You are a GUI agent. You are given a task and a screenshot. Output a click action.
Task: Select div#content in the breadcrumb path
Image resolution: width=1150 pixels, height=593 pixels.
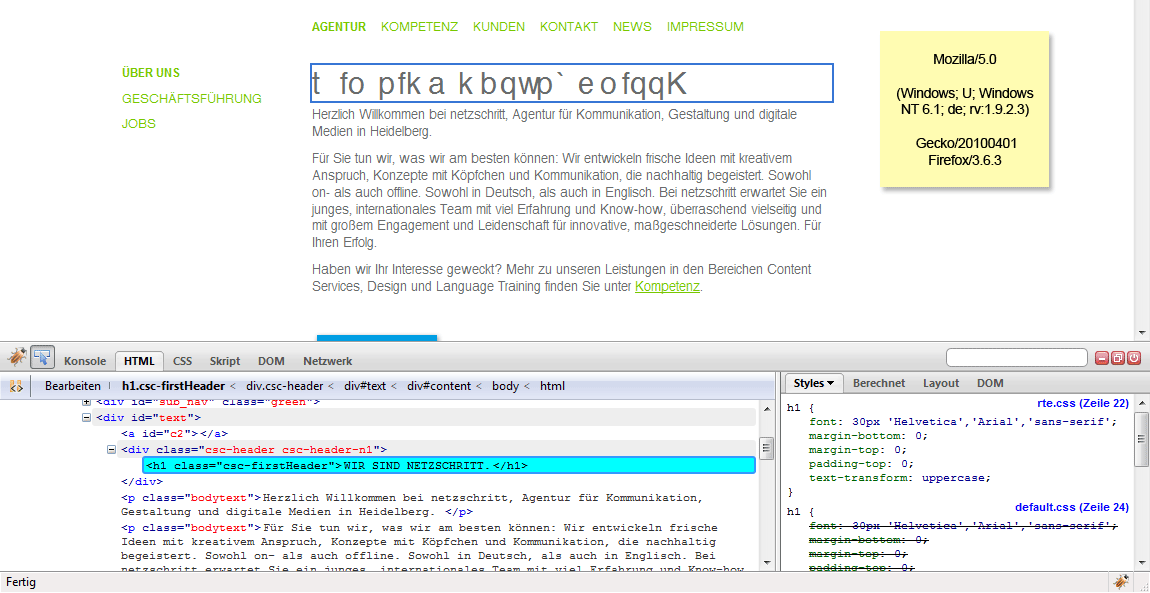(x=439, y=386)
